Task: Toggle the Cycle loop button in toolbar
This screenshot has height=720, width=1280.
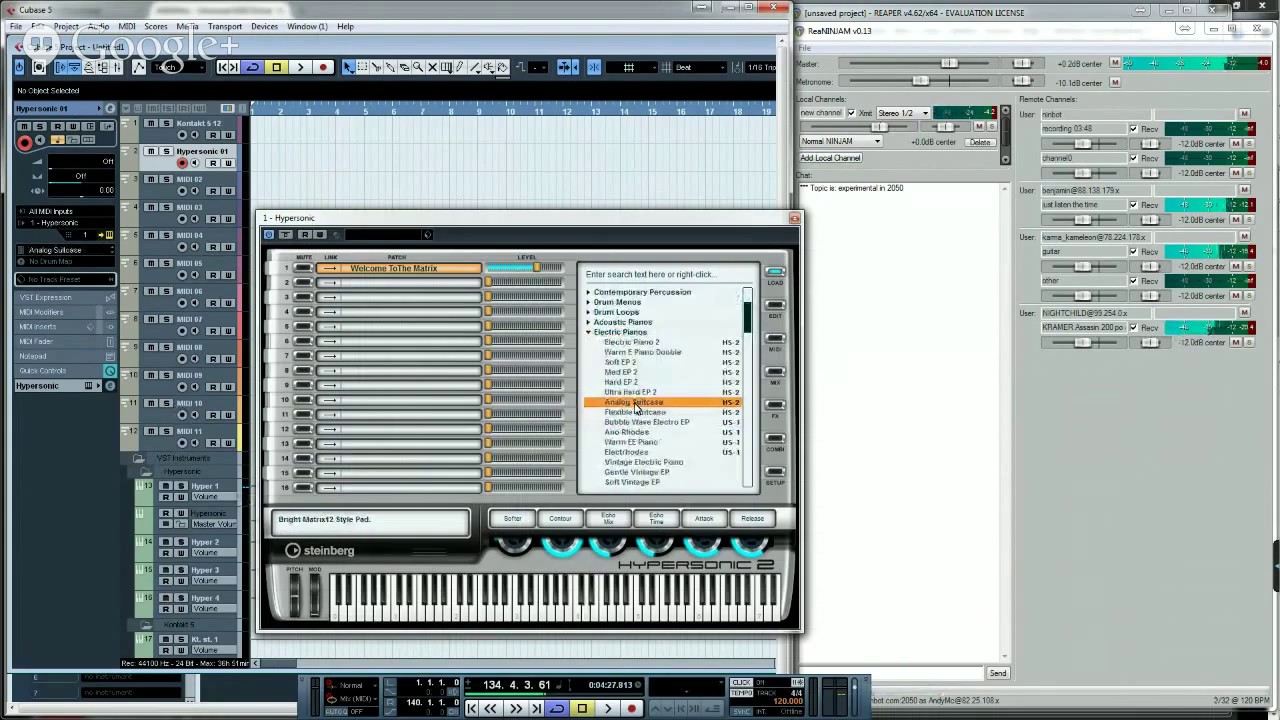Action: (x=253, y=67)
